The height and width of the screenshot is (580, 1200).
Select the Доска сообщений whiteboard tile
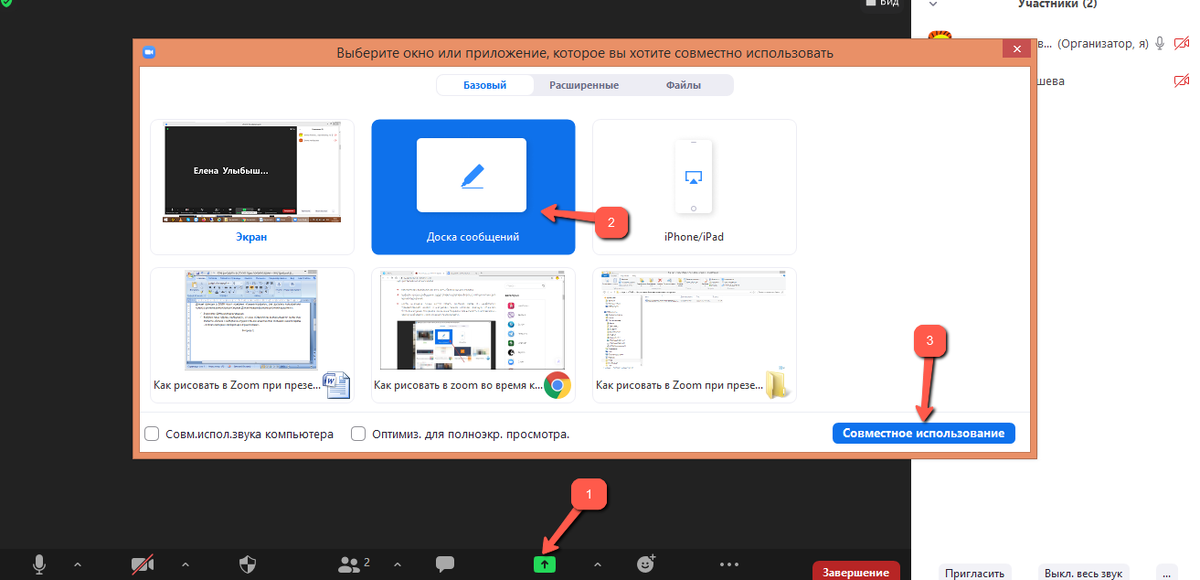(x=473, y=187)
